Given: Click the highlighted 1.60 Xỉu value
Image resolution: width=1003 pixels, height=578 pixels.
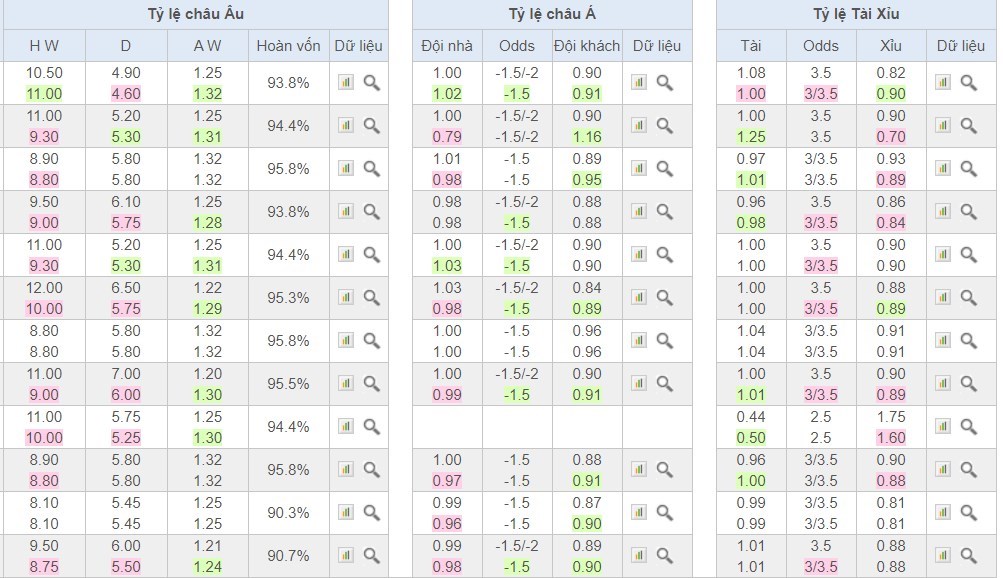Looking at the screenshot, I should click(890, 438).
